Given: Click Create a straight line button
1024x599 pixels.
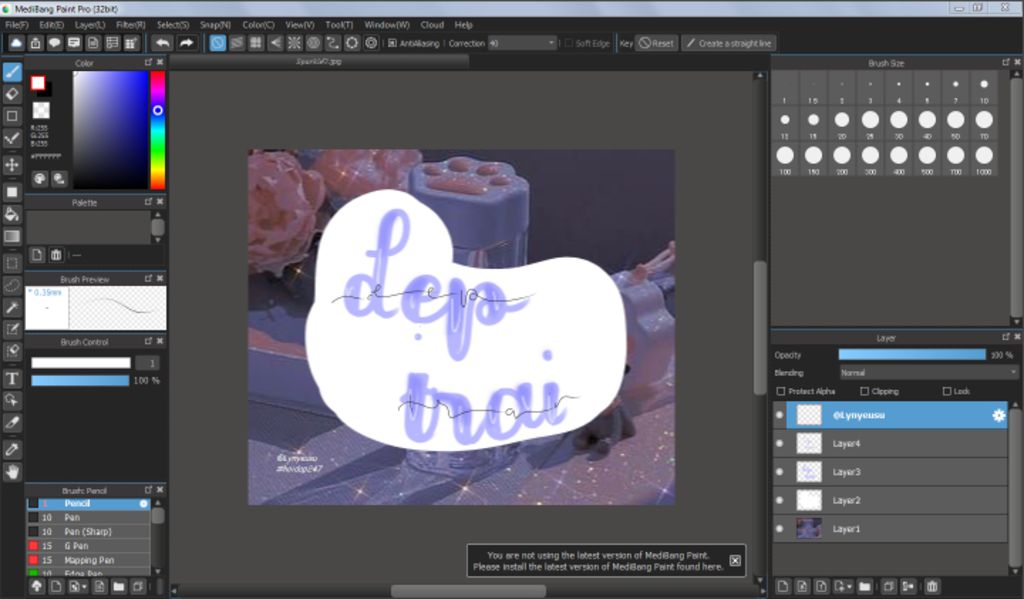Looking at the screenshot, I should click(x=728, y=43).
